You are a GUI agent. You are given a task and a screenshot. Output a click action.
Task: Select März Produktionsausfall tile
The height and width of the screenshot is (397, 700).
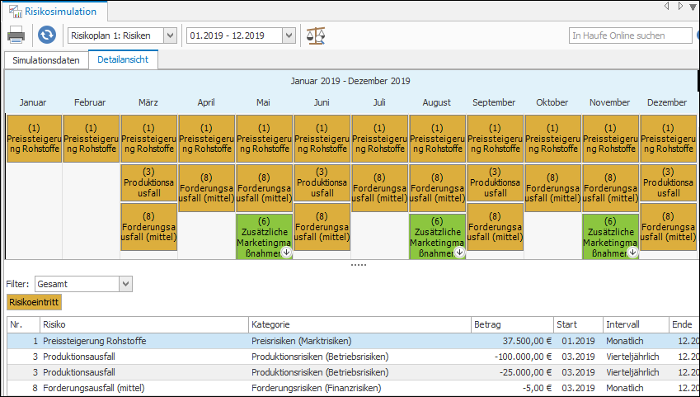pos(149,182)
